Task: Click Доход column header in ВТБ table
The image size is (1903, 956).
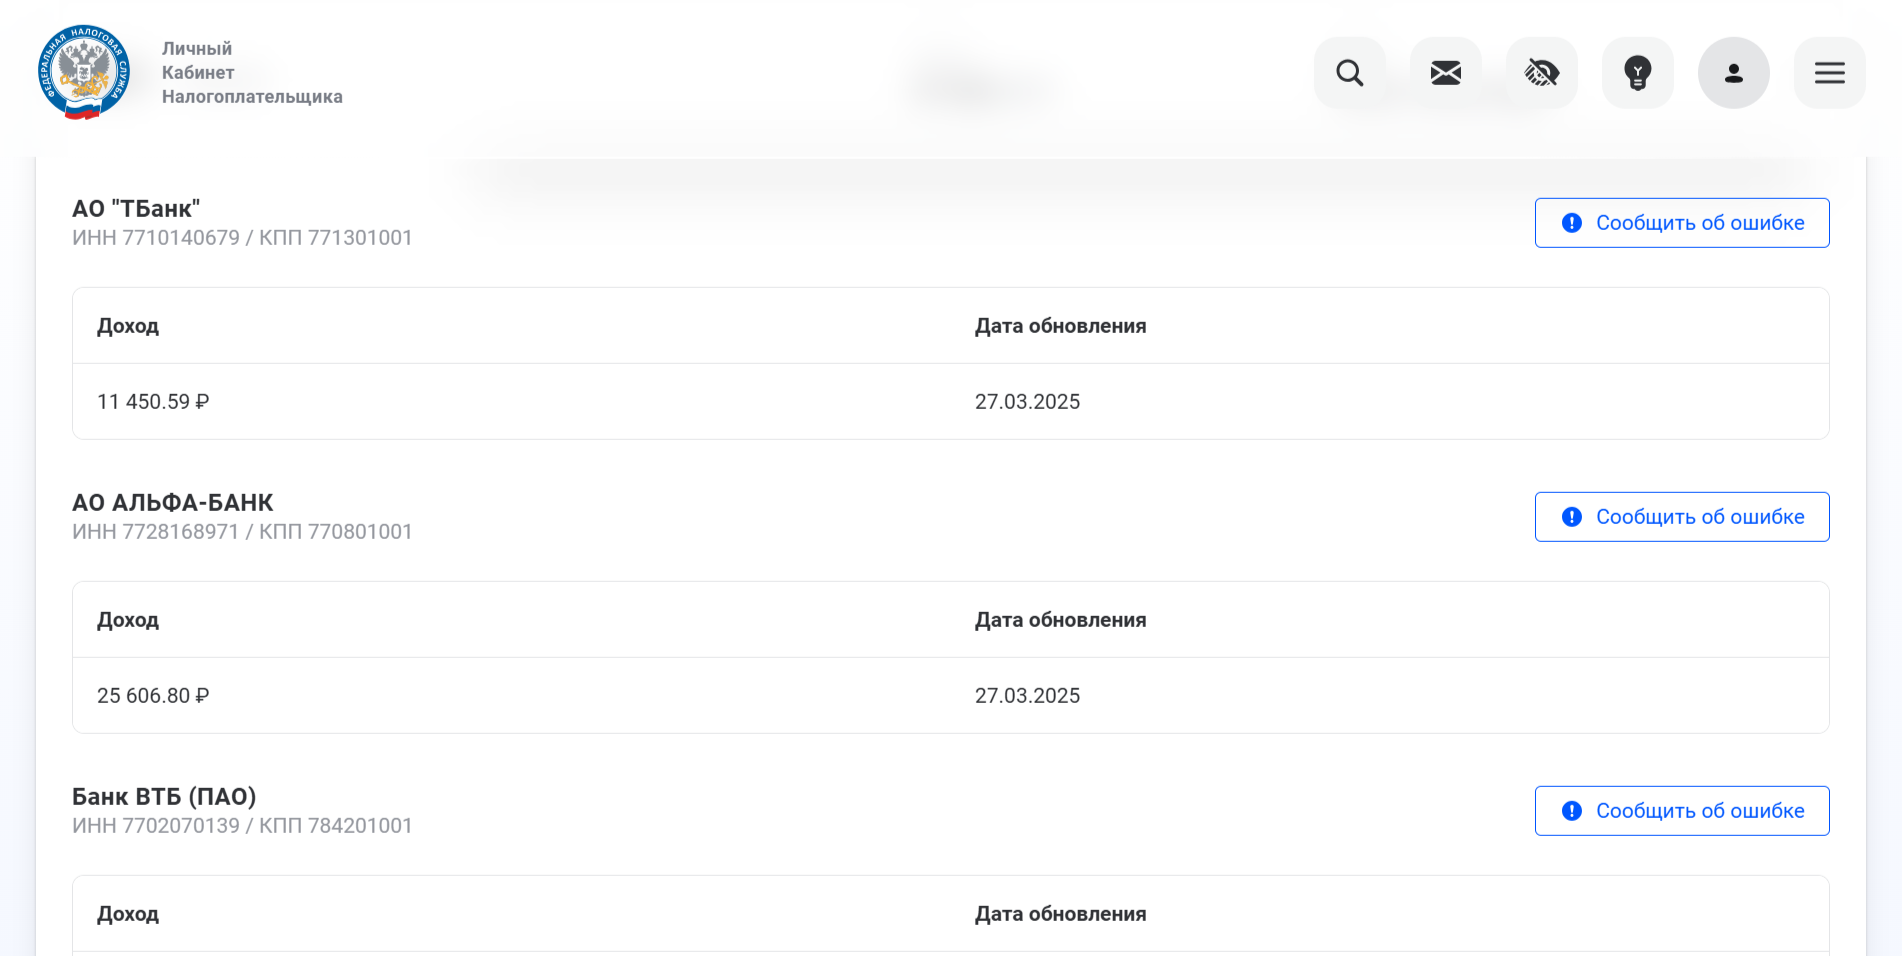Action: pyautogui.click(x=128, y=914)
